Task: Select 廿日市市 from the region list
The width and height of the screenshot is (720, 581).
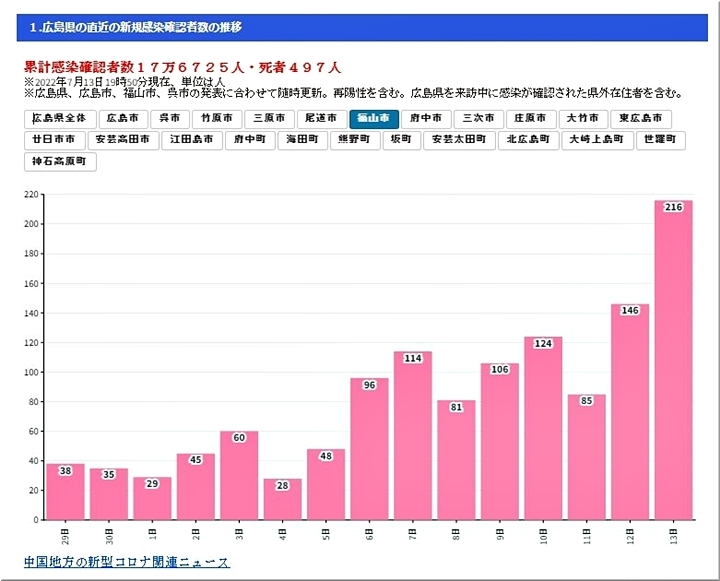Action: click(x=53, y=140)
